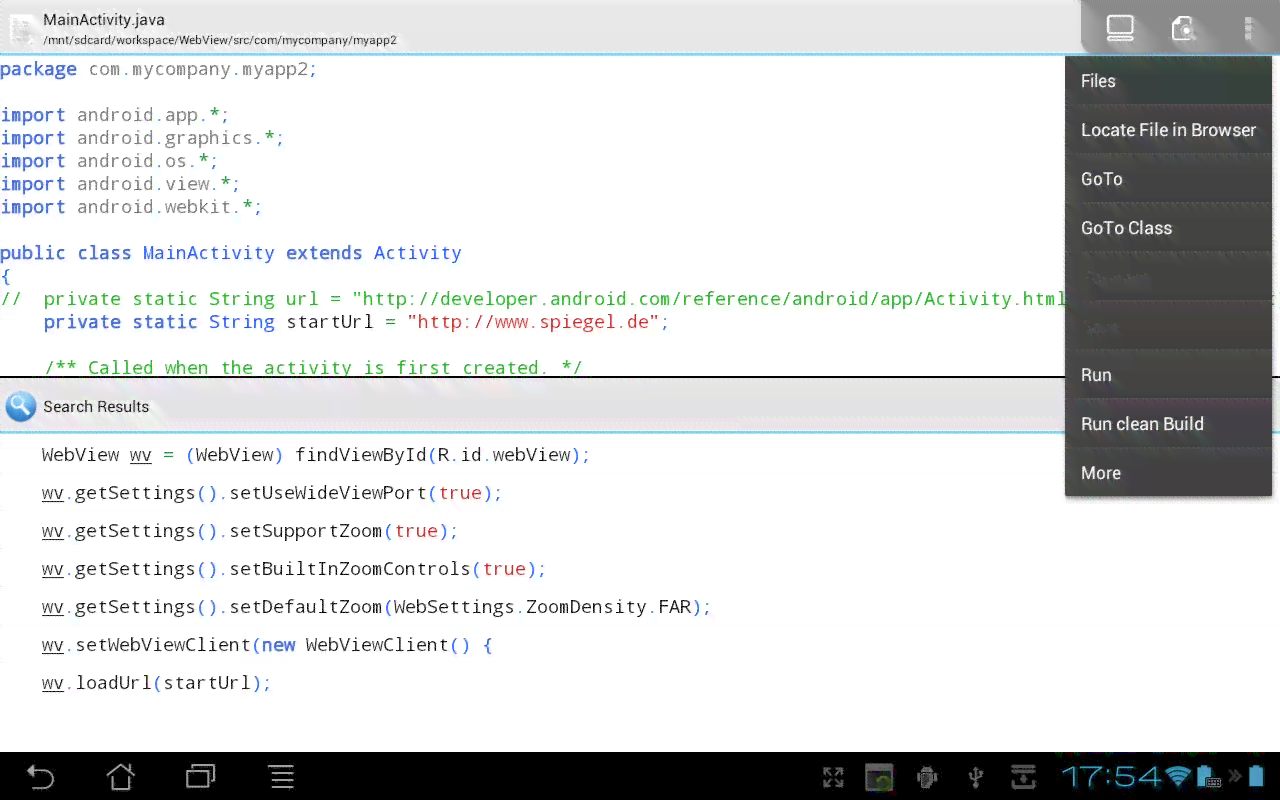Place cursor on import android.webkit.* line
Screen dimensions: 1280x800
[x=131, y=207]
